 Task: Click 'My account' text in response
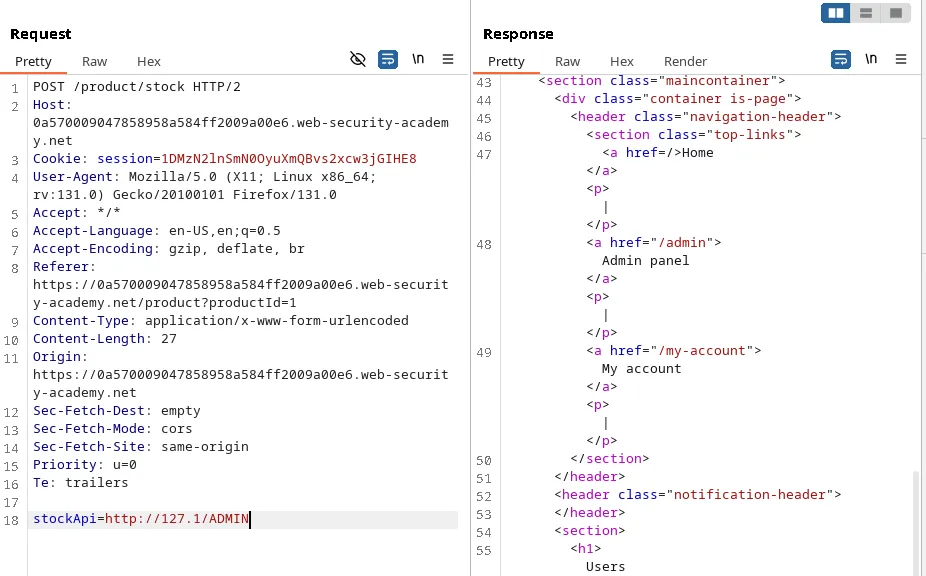(x=641, y=369)
